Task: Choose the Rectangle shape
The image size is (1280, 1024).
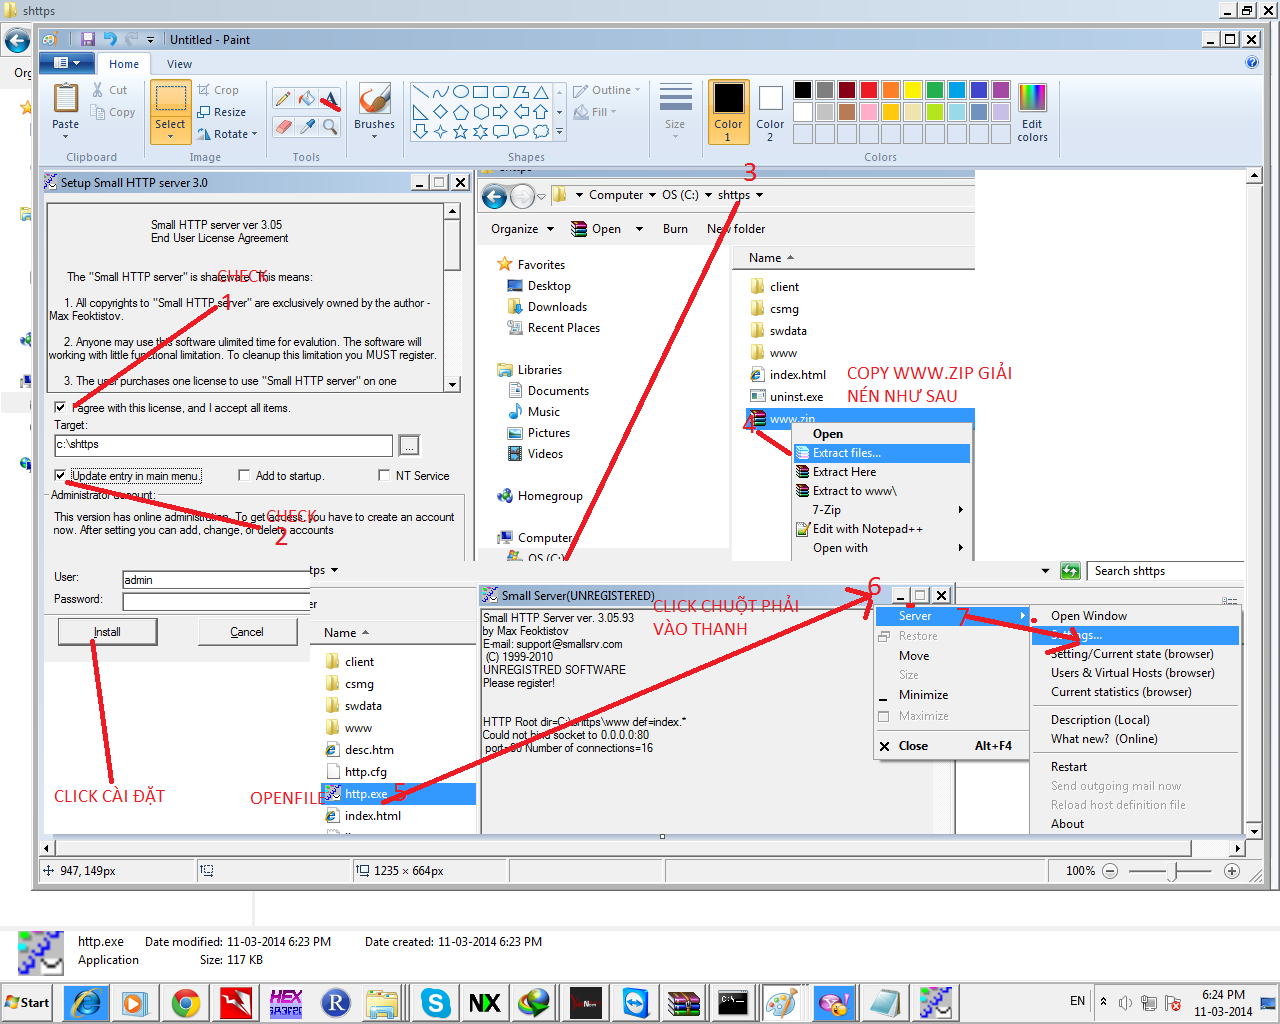Action: 481,92
